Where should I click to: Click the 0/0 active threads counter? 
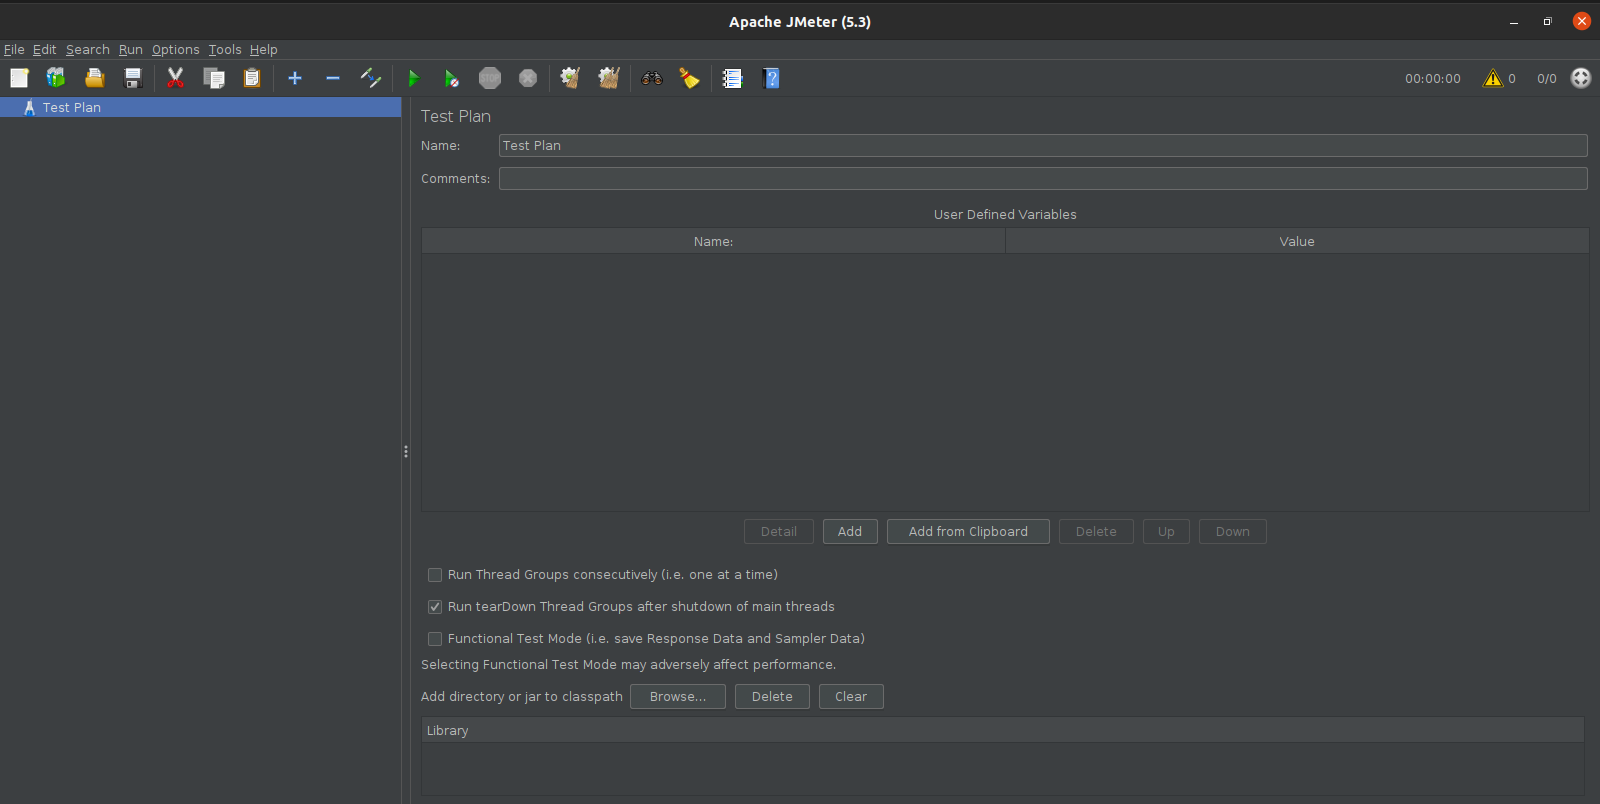pos(1547,79)
